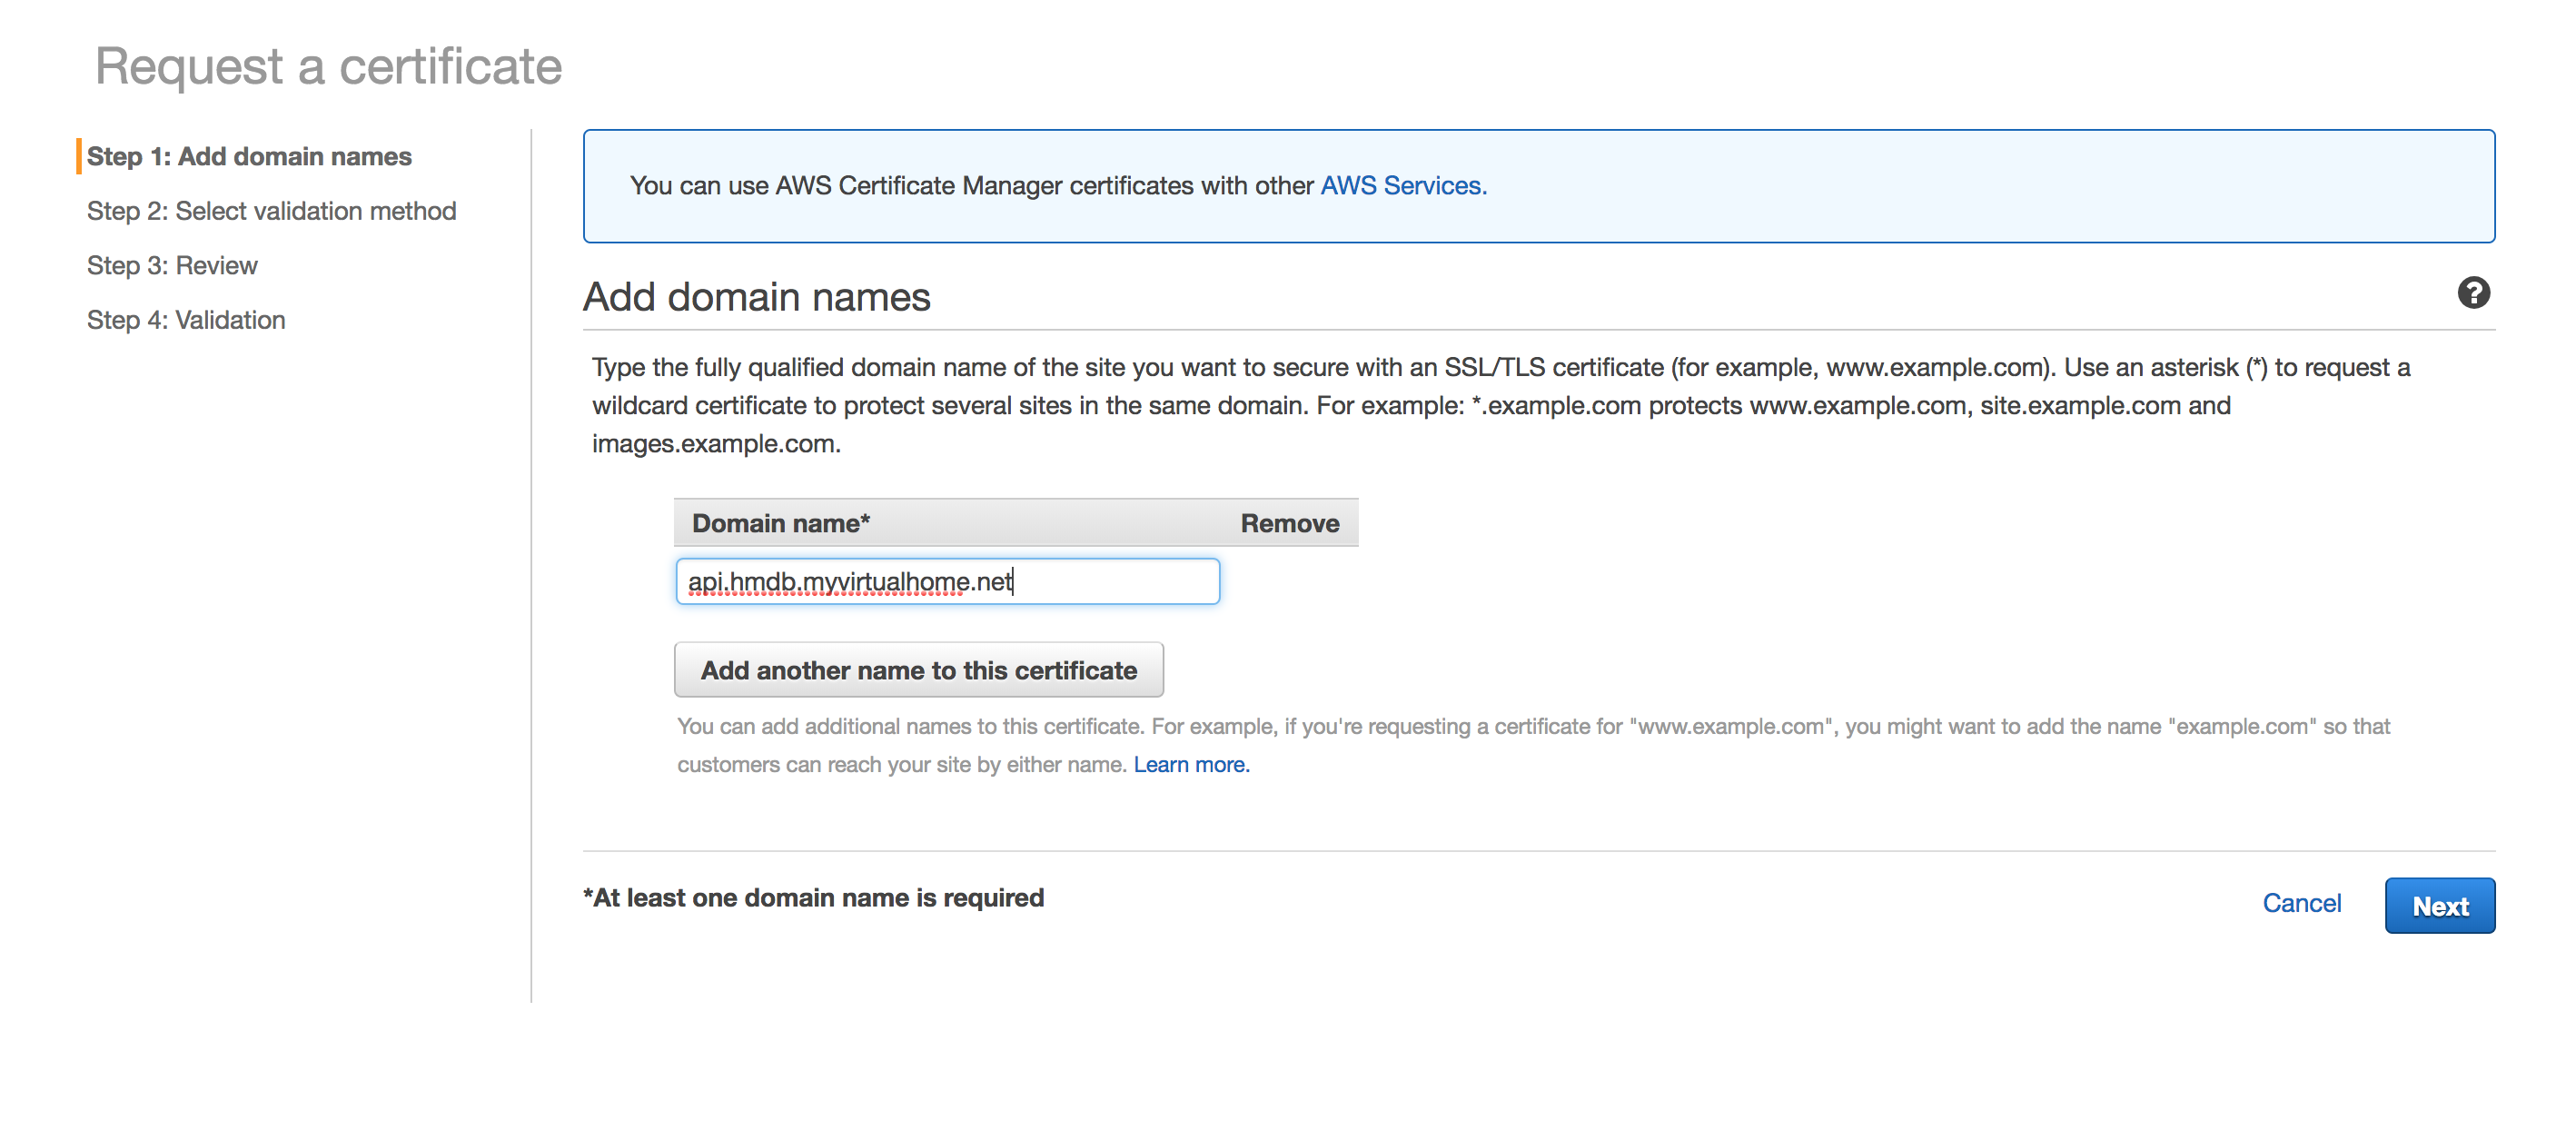Open the AWS Services link
This screenshot has height=1130, width=2576.
coord(1402,186)
